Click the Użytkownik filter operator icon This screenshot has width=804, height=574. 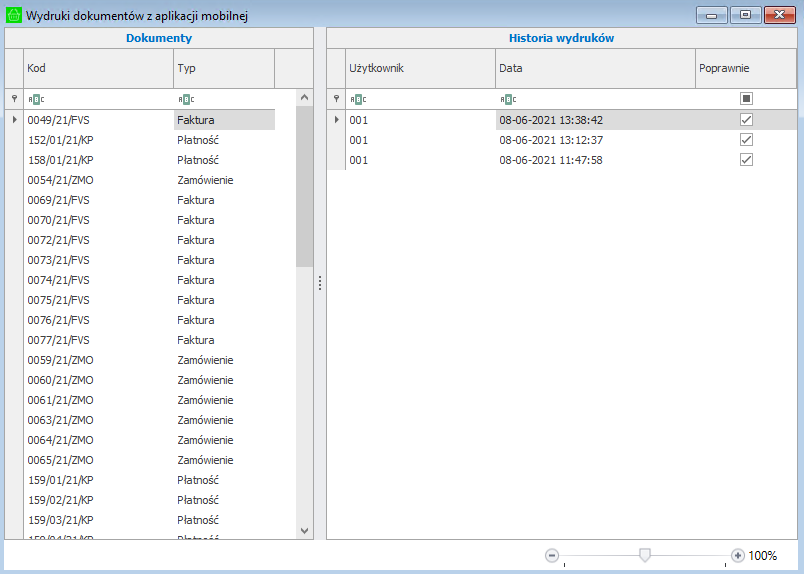point(358,99)
